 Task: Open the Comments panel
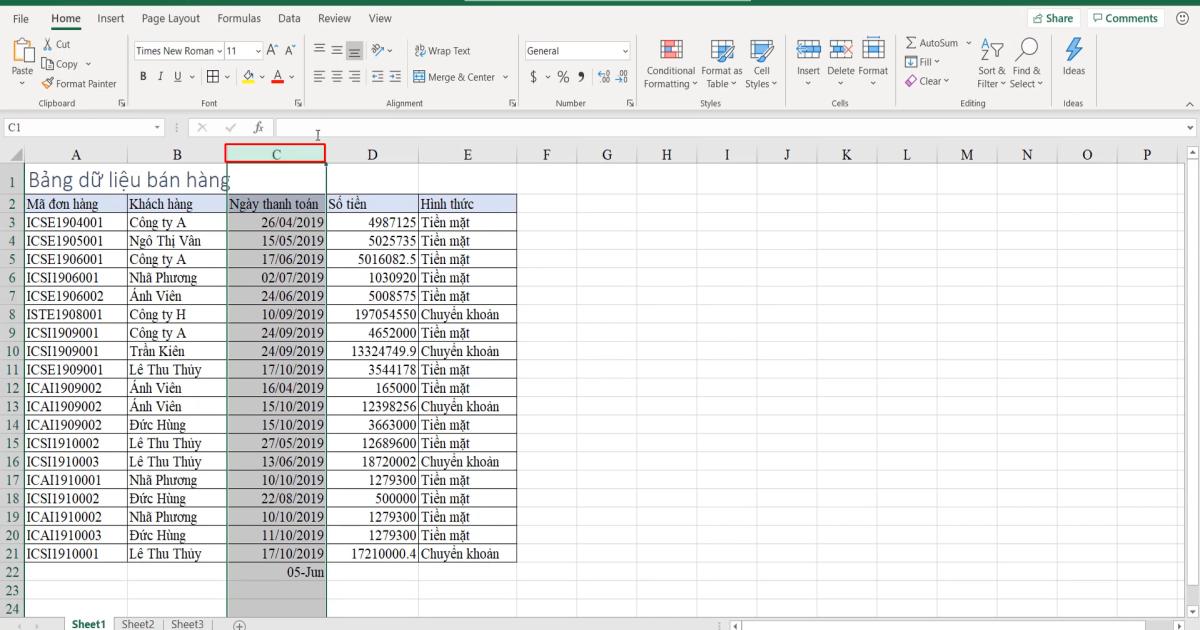[1123, 17]
